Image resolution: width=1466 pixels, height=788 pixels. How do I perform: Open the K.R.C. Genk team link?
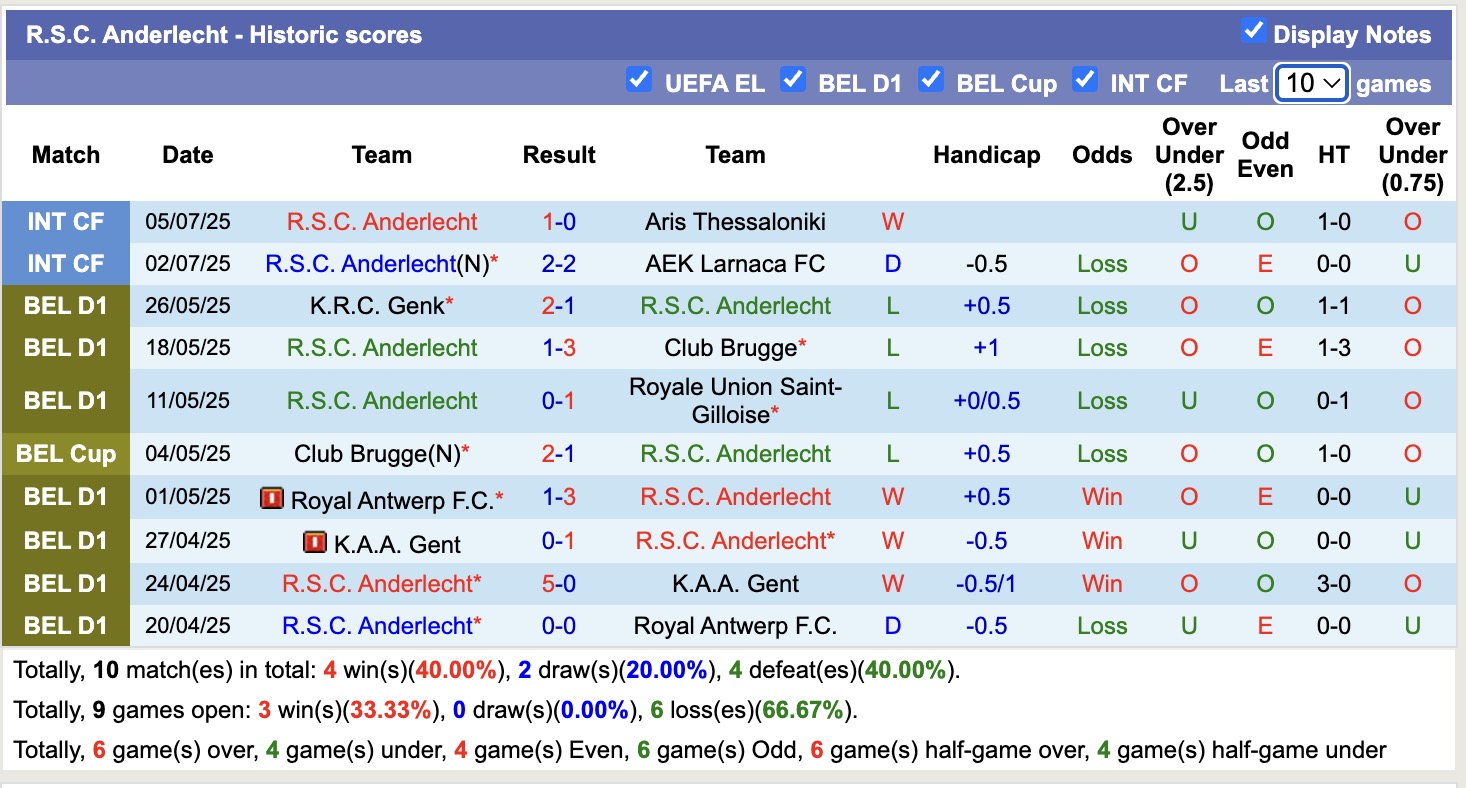[375, 306]
